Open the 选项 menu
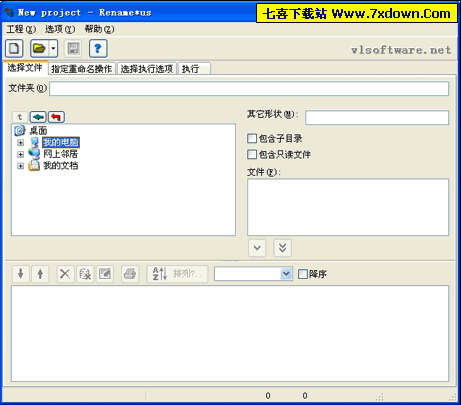The height and width of the screenshot is (405, 461). pos(60,29)
